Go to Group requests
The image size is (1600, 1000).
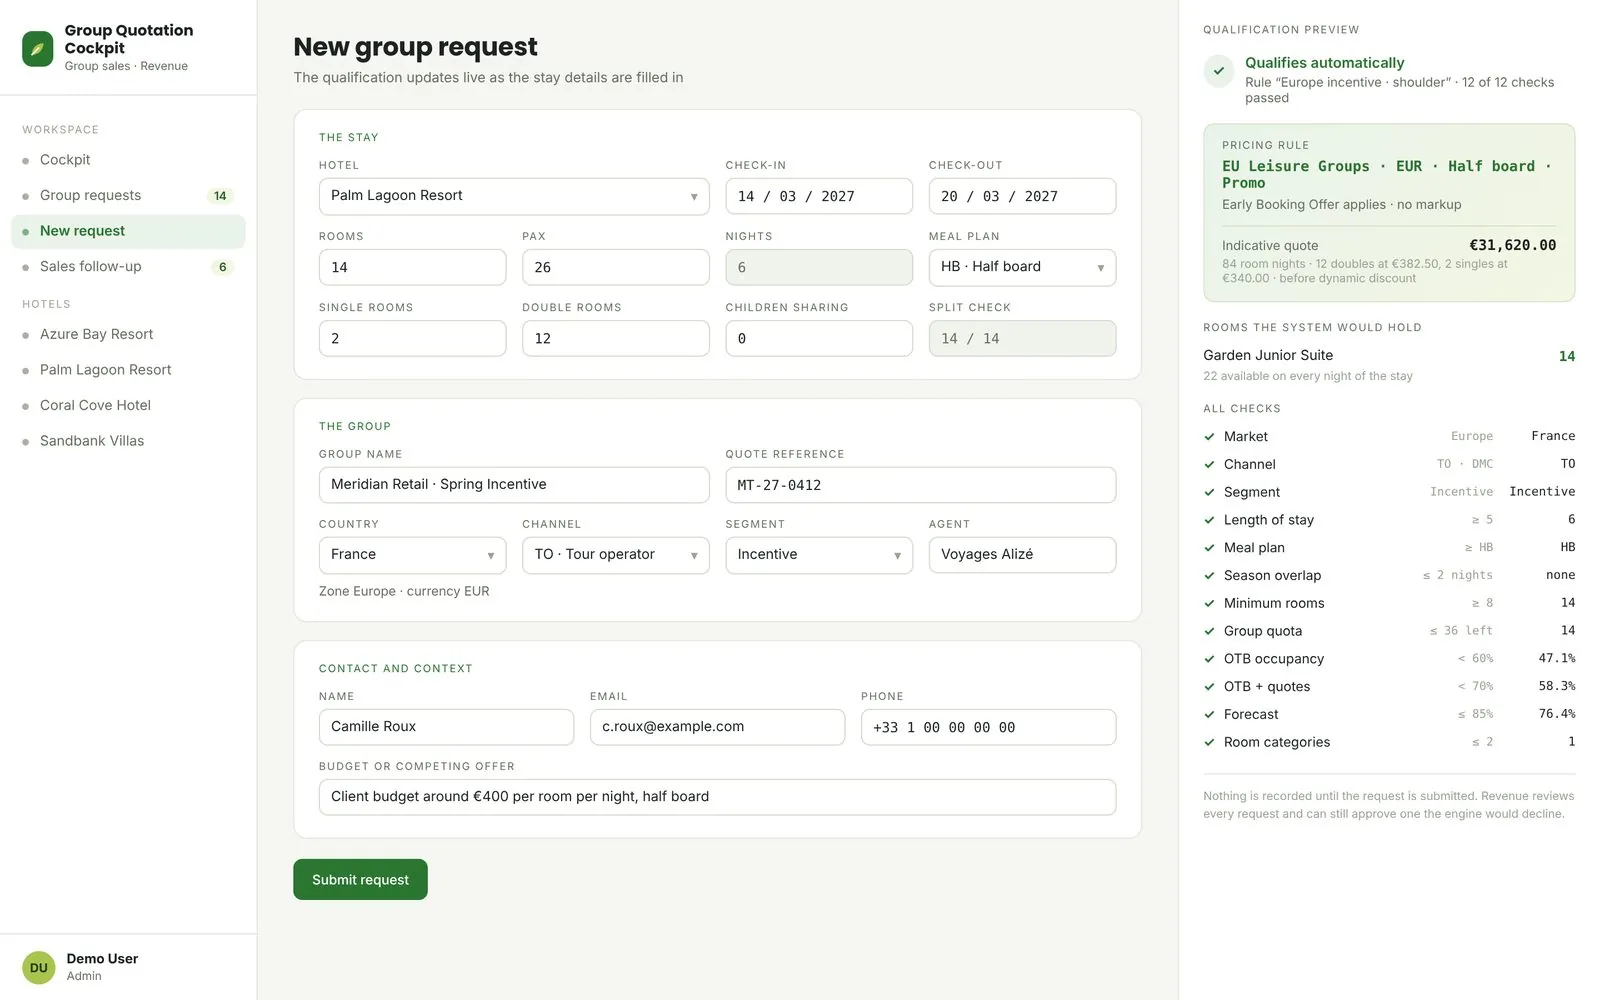click(x=128, y=196)
